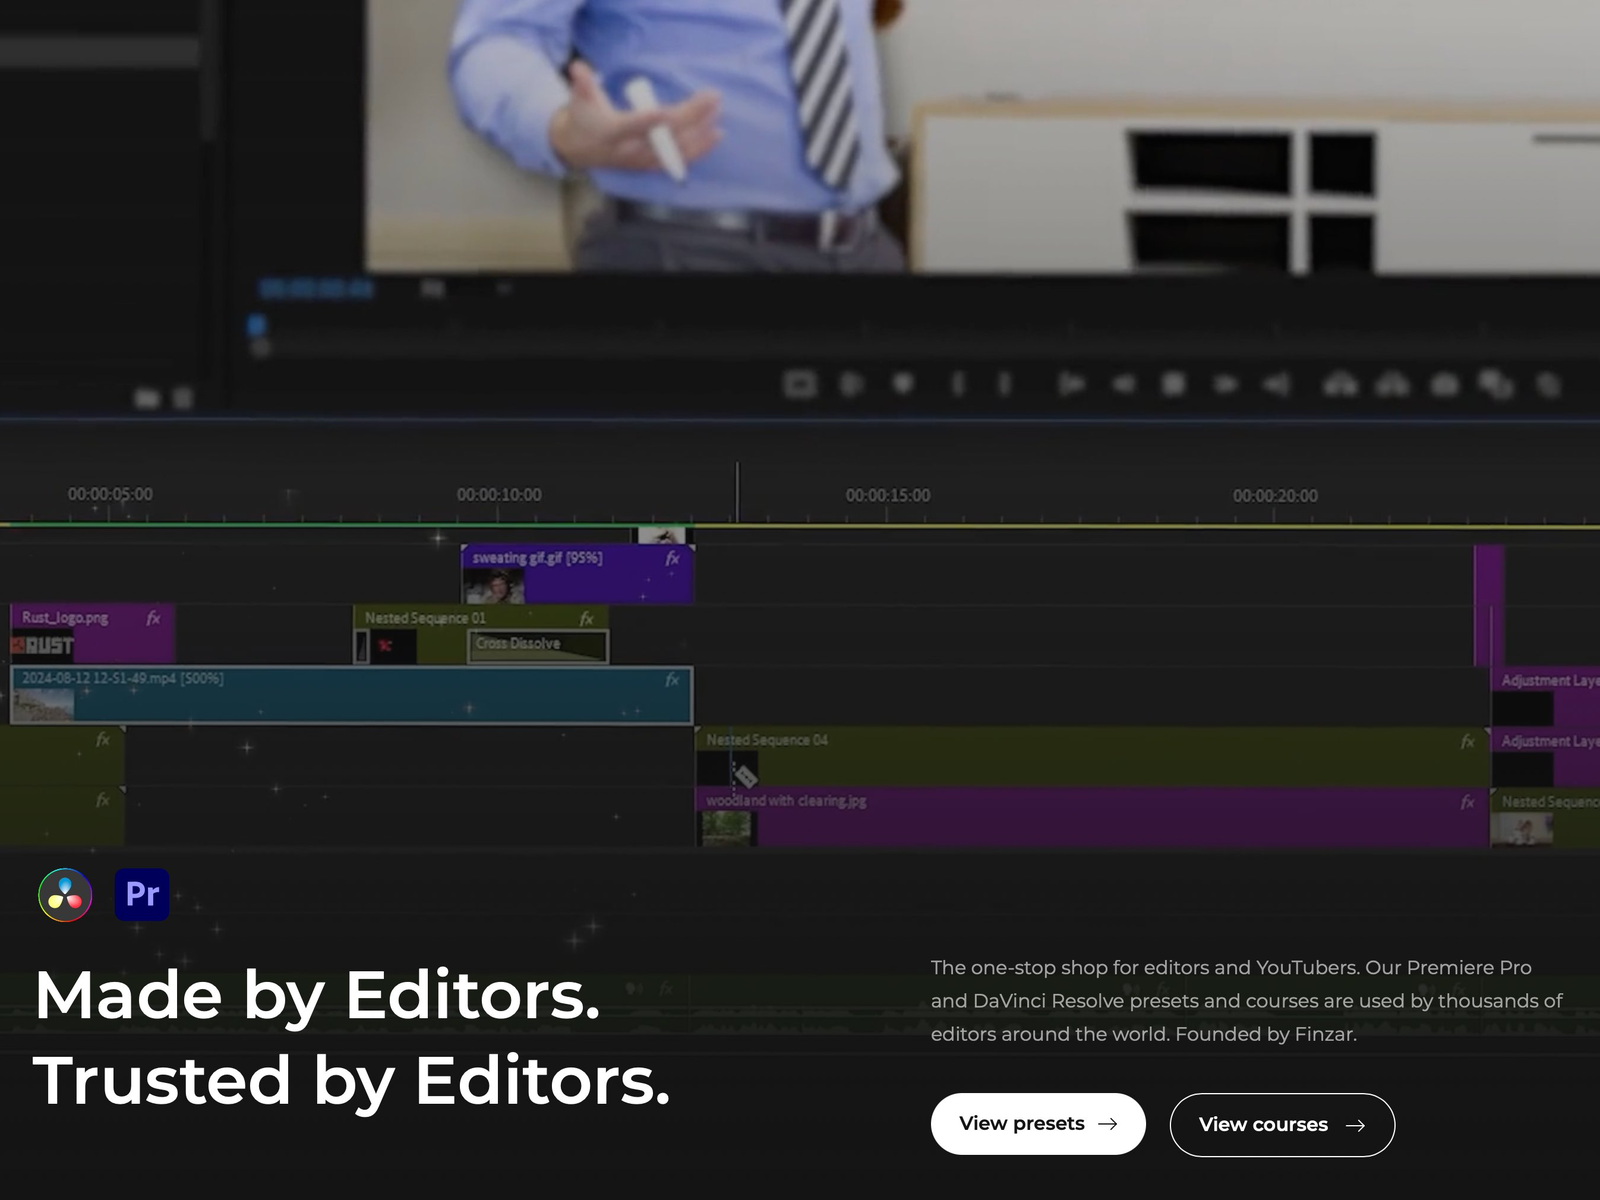
Task: Click the 00:00:20:00 mark on the time ruler
Action: [1275, 495]
